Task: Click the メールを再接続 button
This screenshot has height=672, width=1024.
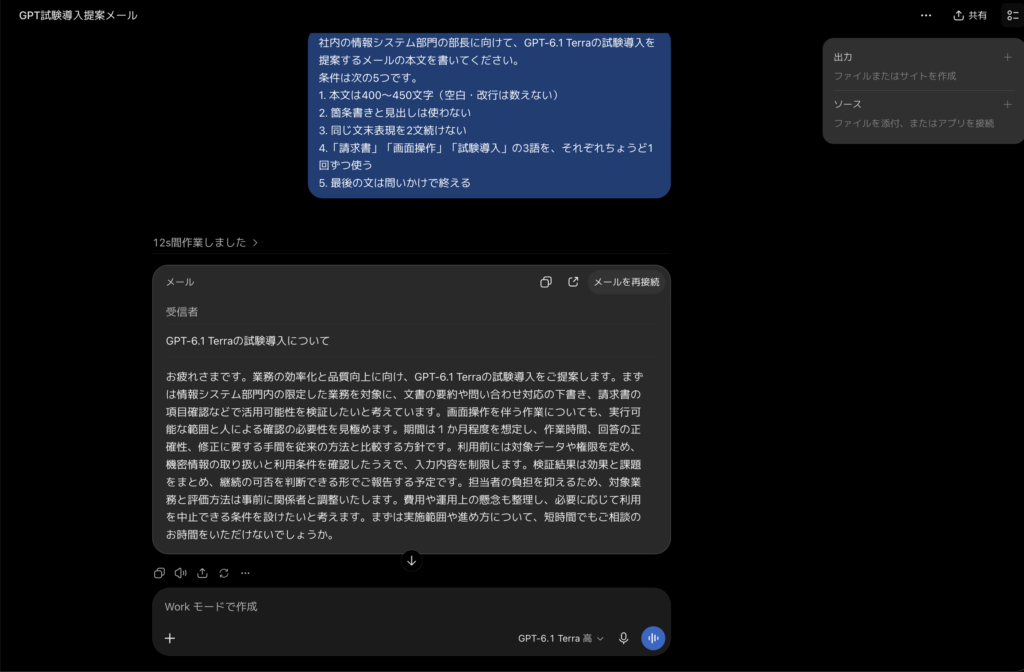Action: coord(626,282)
